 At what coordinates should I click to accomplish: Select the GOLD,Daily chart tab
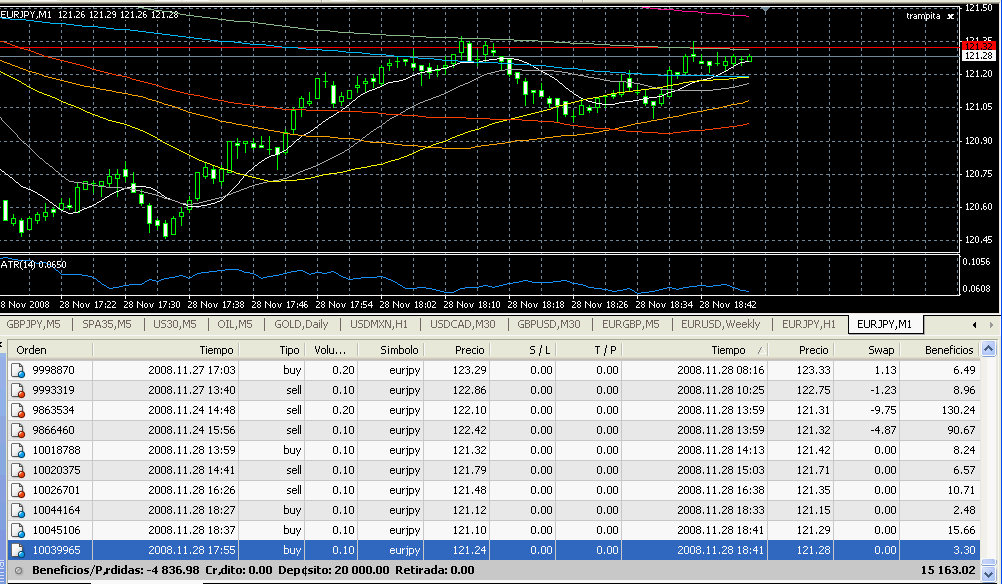point(301,324)
